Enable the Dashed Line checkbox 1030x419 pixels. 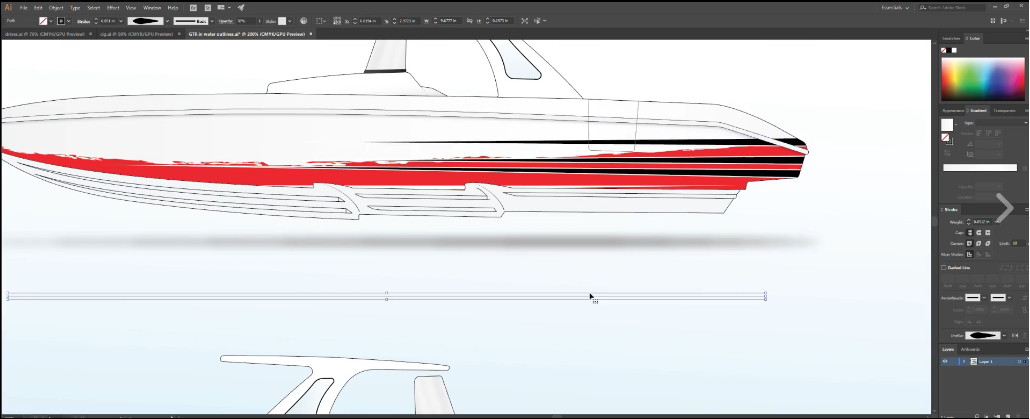point(944,267)
